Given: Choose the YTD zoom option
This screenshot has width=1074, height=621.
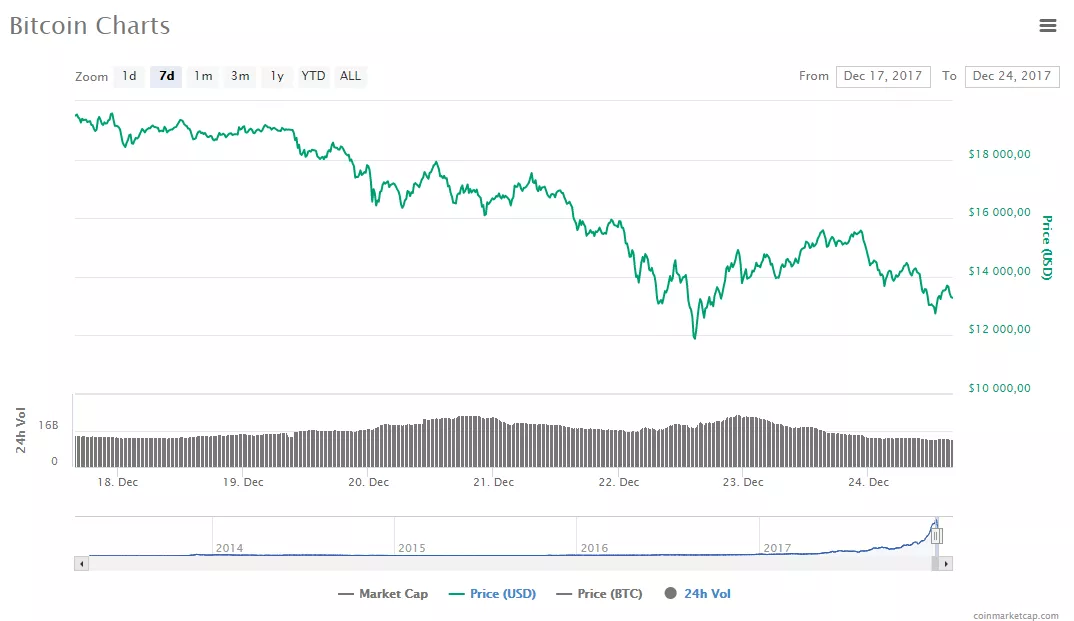Looking at the screenshot, I should click(313, 76).
